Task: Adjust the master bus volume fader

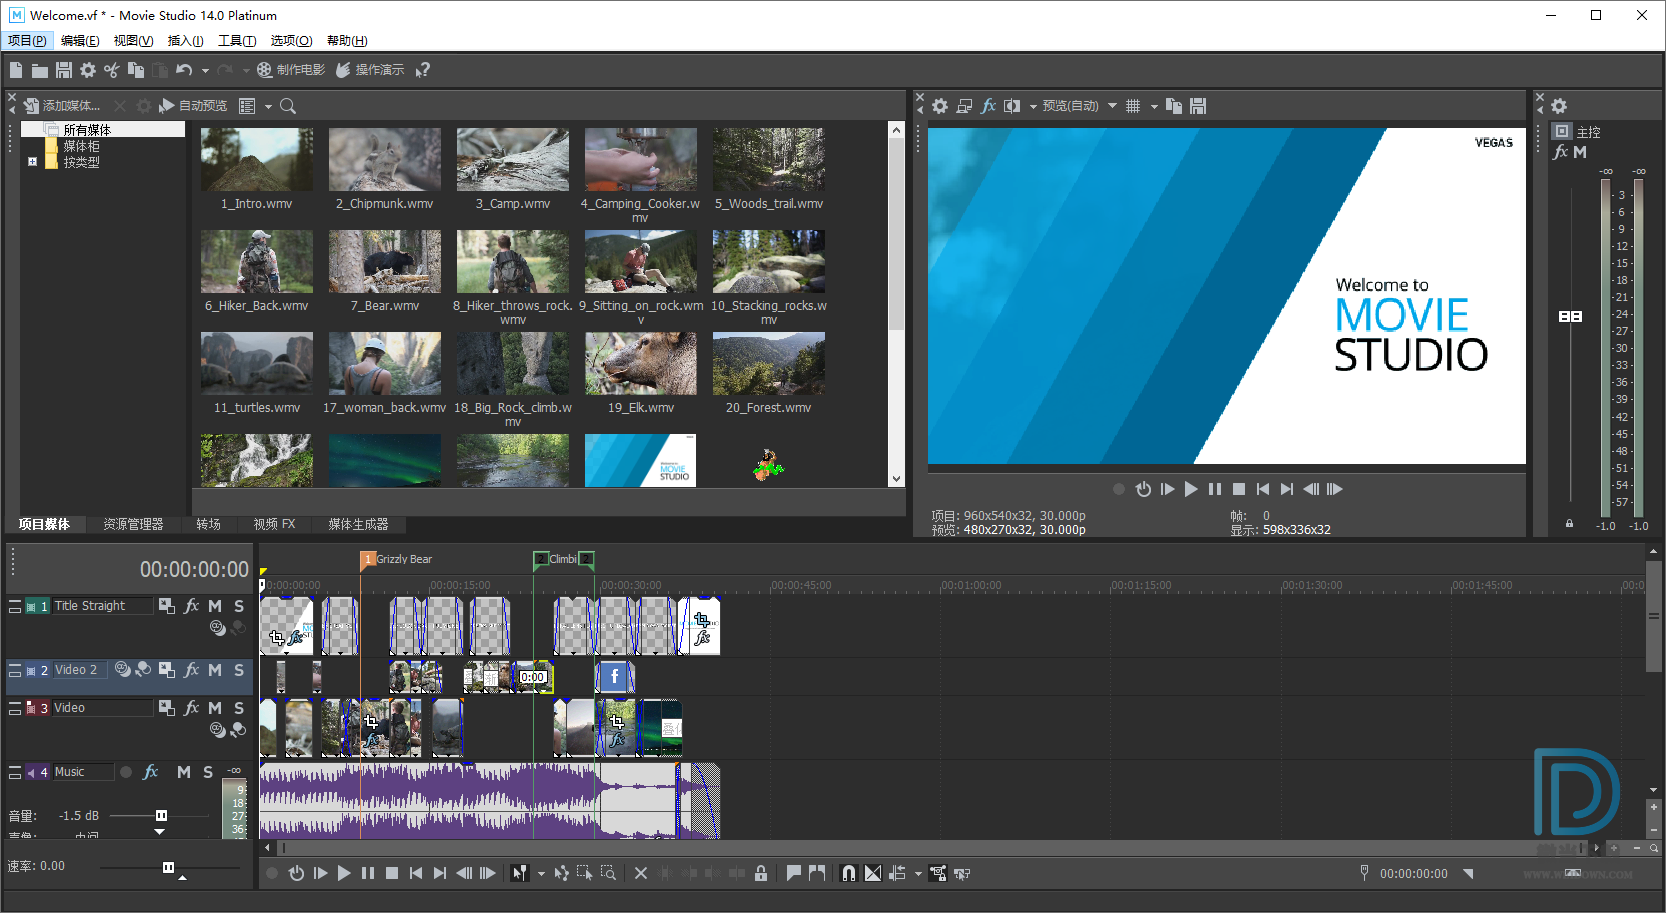Action: coord(1570,316)
